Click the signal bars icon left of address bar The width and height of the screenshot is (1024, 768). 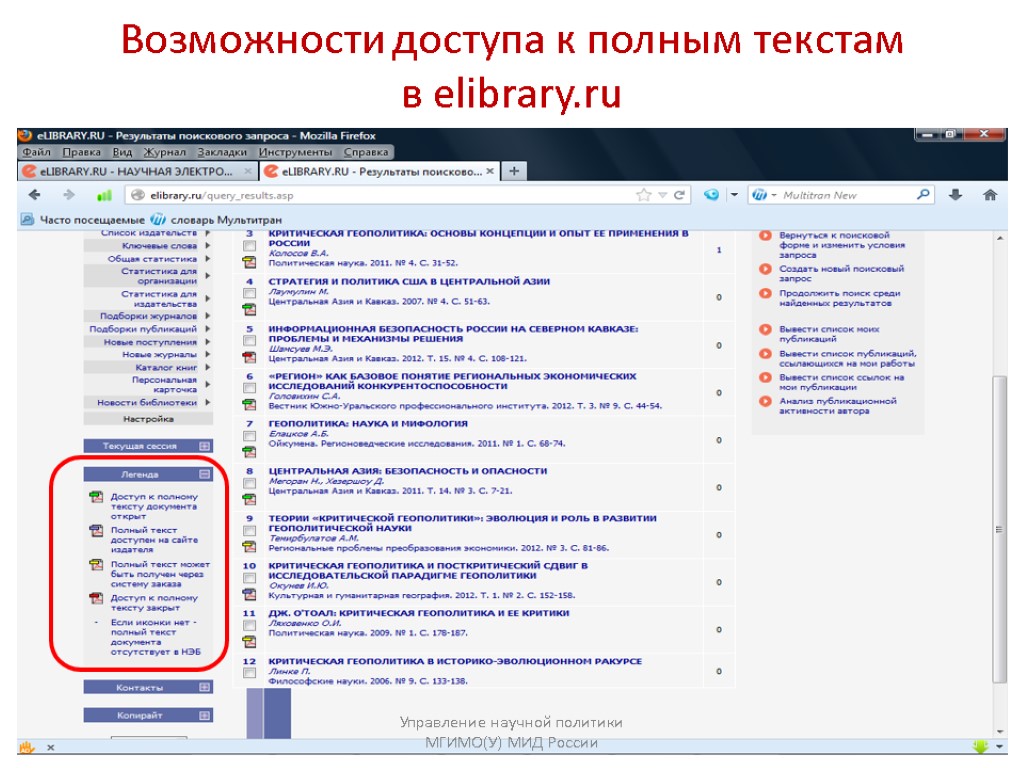point(104,195)
